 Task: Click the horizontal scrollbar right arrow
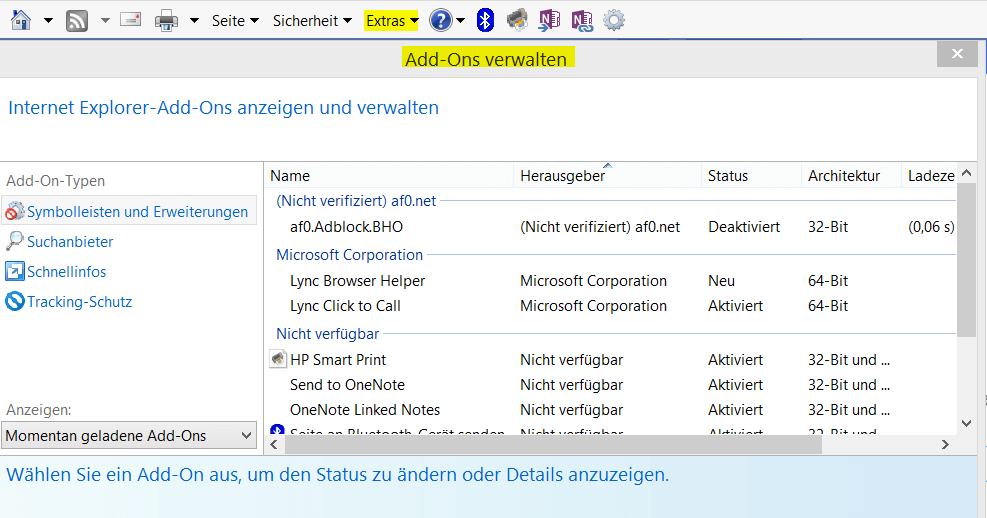[x=945, y=444]
